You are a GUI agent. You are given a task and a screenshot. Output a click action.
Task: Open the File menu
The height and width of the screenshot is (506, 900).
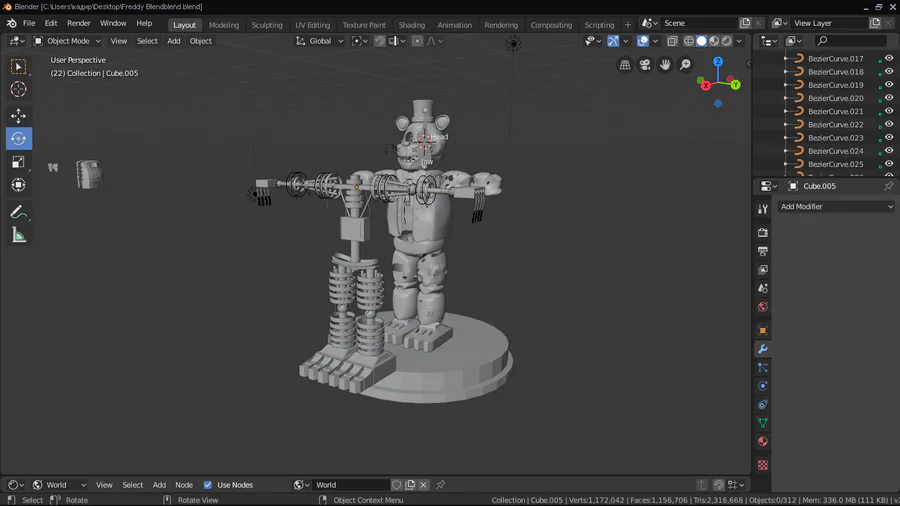click(29, 24)
